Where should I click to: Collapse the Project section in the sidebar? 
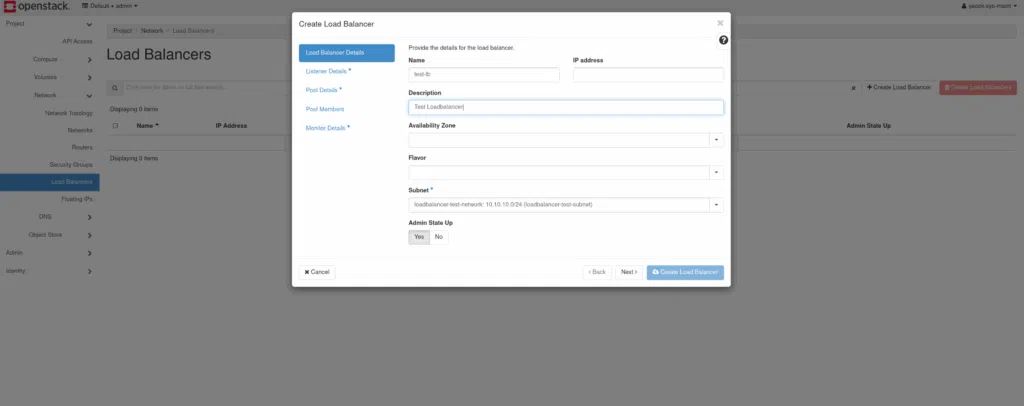pos(50,24)
